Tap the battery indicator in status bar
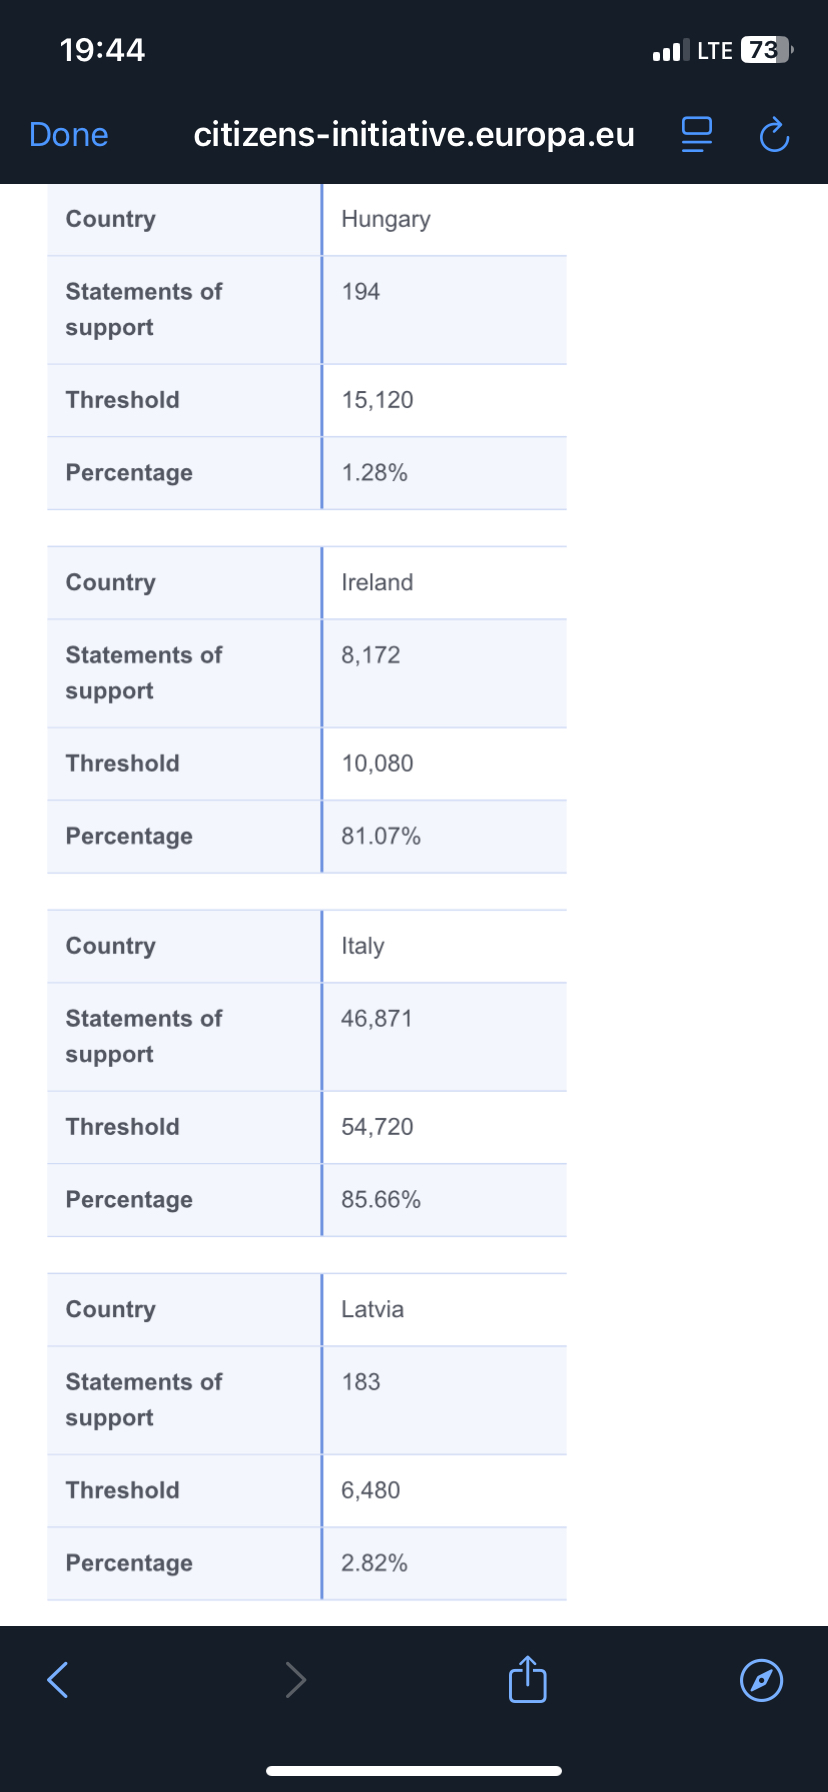The width and height of the screenshot is (828, 1792). pyautogui.click(x=766, y=50)
